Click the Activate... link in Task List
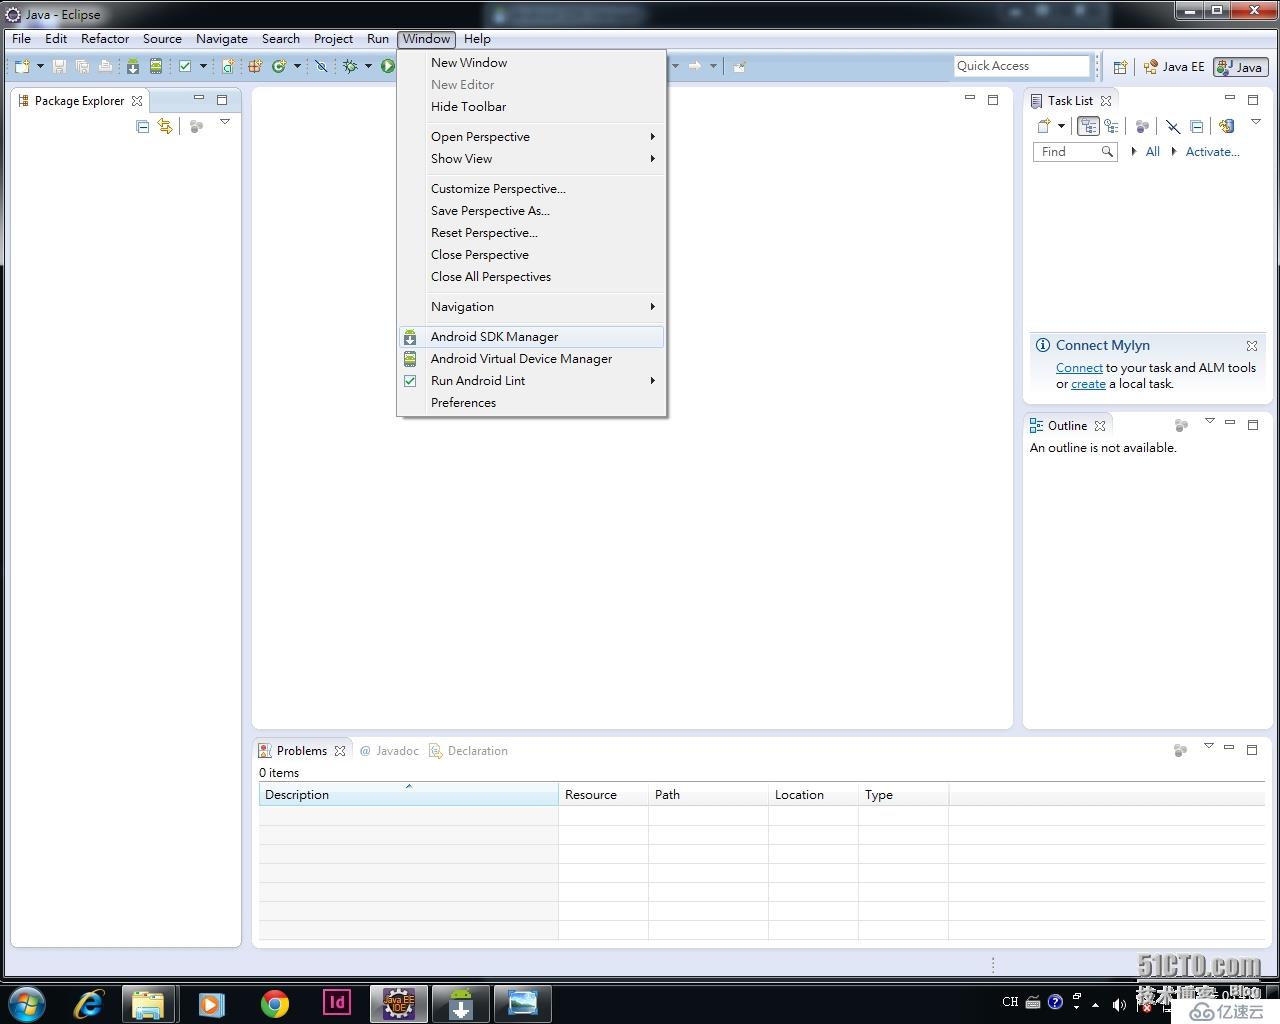This screenshot has width=1280, height=1024. point(1212,152)
